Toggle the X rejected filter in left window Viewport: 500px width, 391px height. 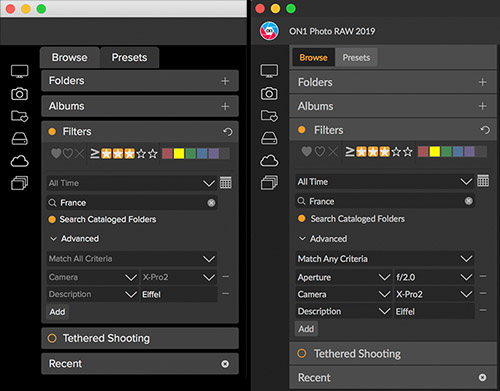[79, 154]
